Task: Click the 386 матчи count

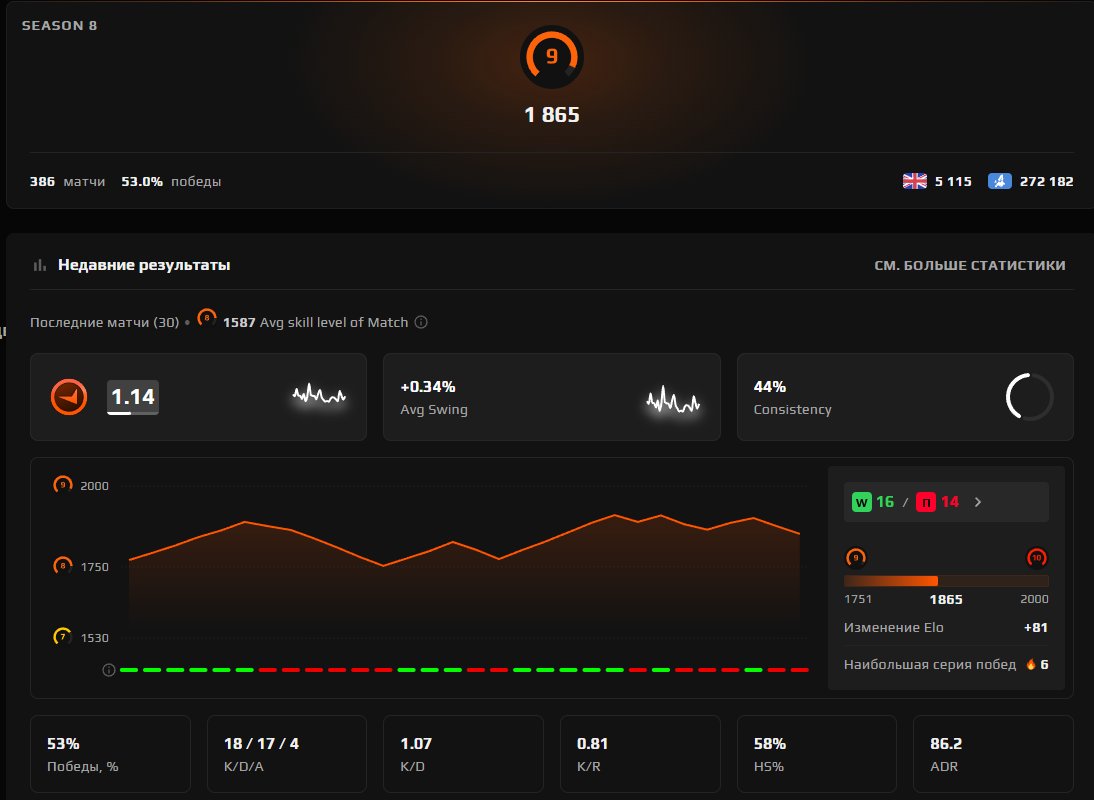Action: point(67,181)
